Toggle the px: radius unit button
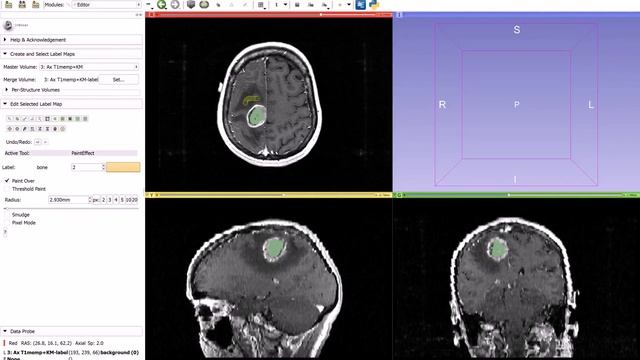 96,200
